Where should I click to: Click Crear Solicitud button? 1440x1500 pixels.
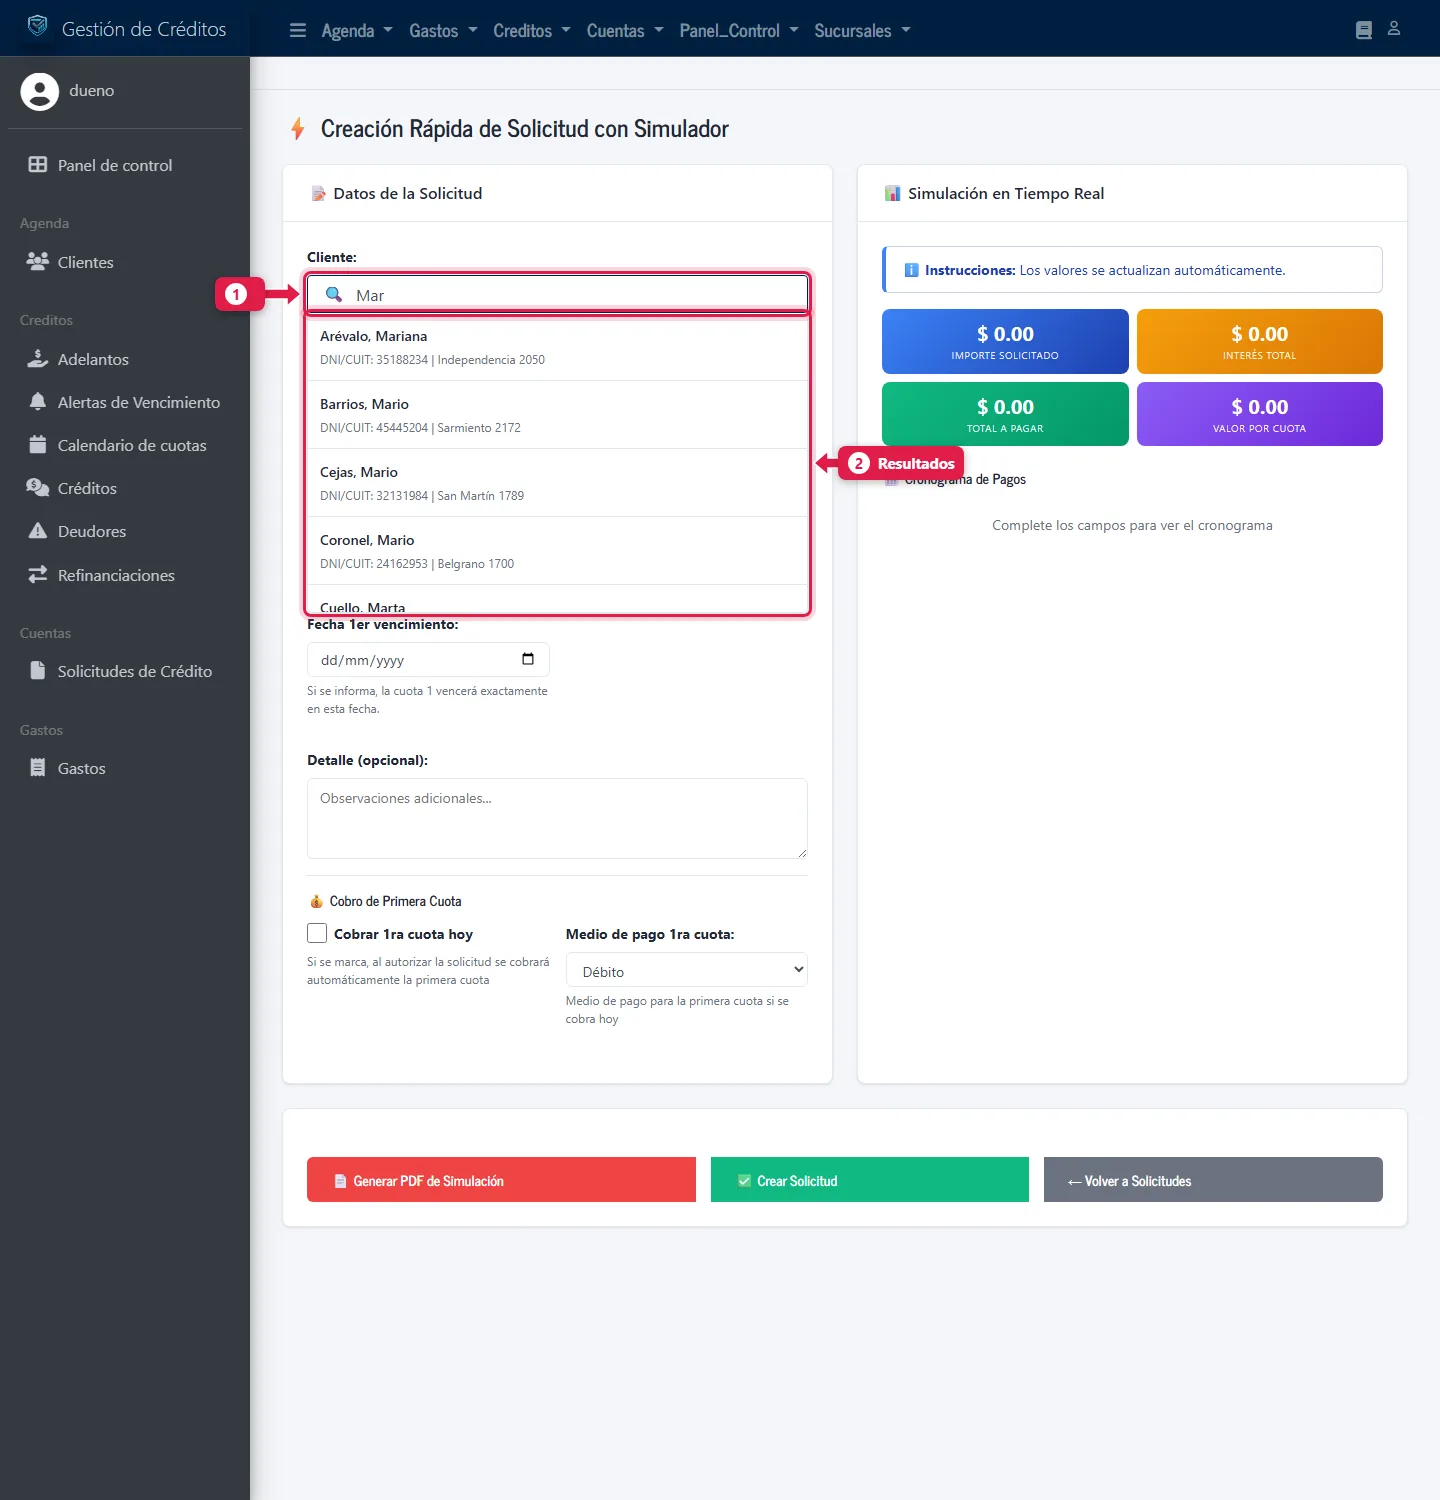tap(870, 1180)
